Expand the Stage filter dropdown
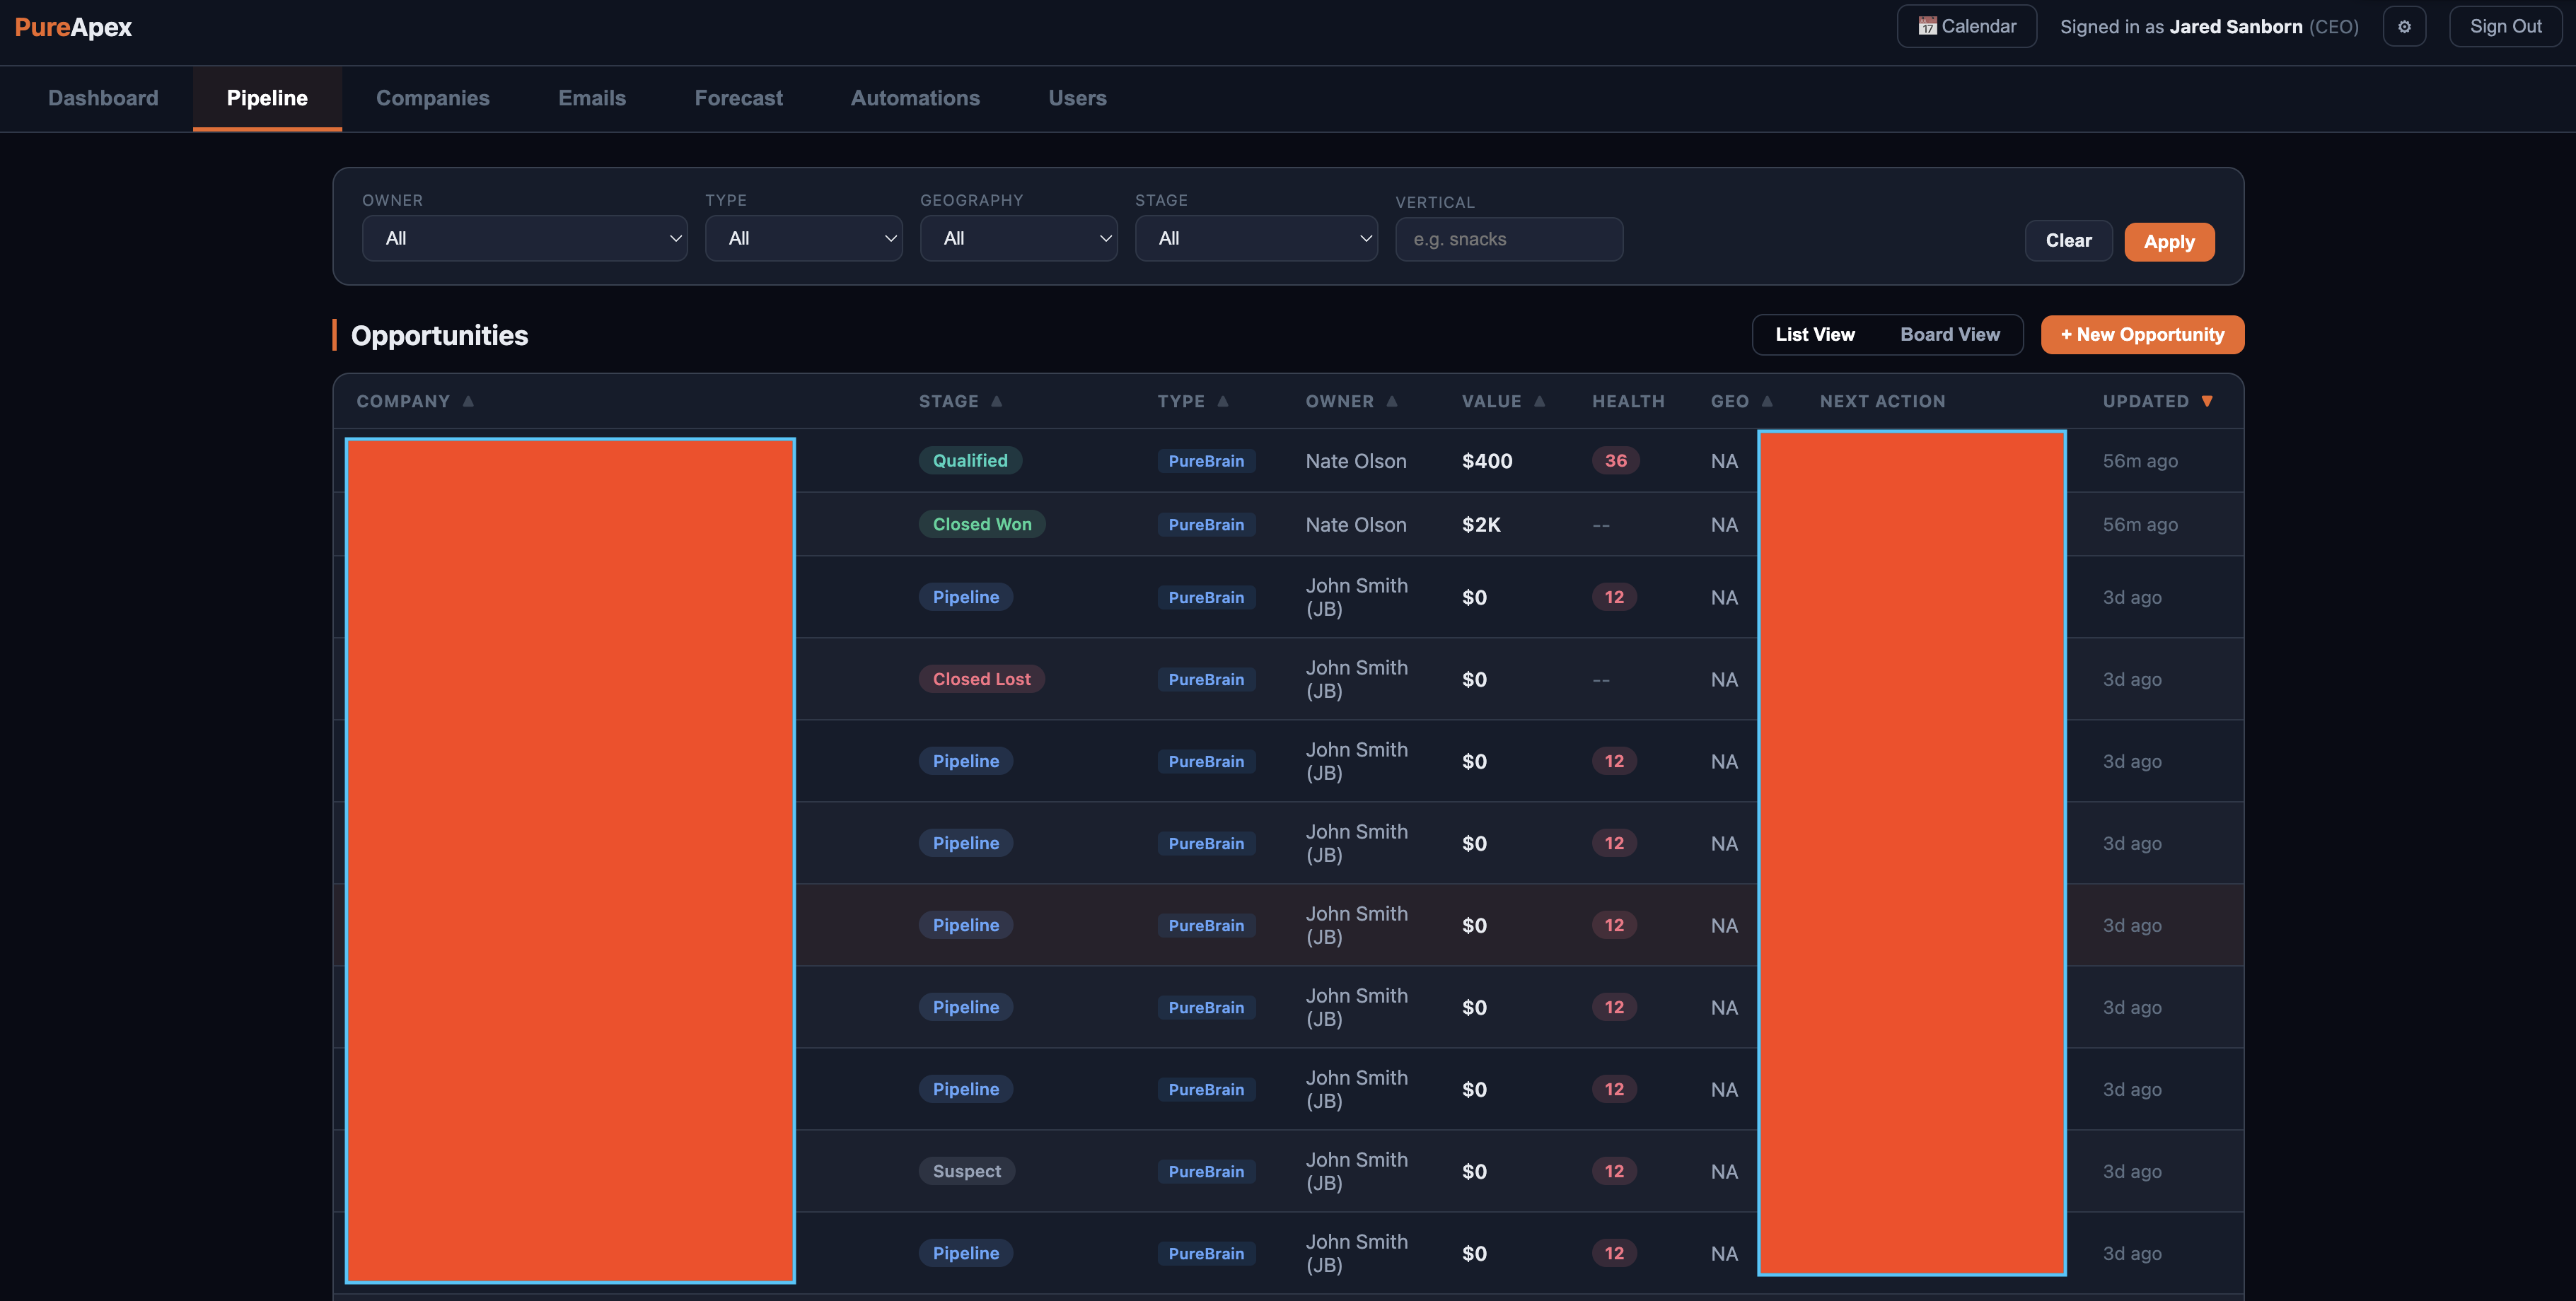 (1256, 238)
